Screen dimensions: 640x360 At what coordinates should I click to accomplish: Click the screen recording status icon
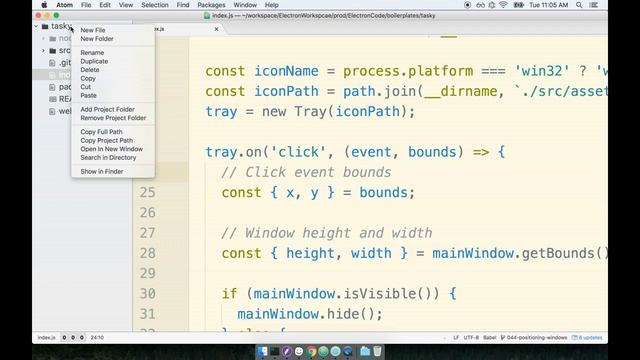[467, 5]
